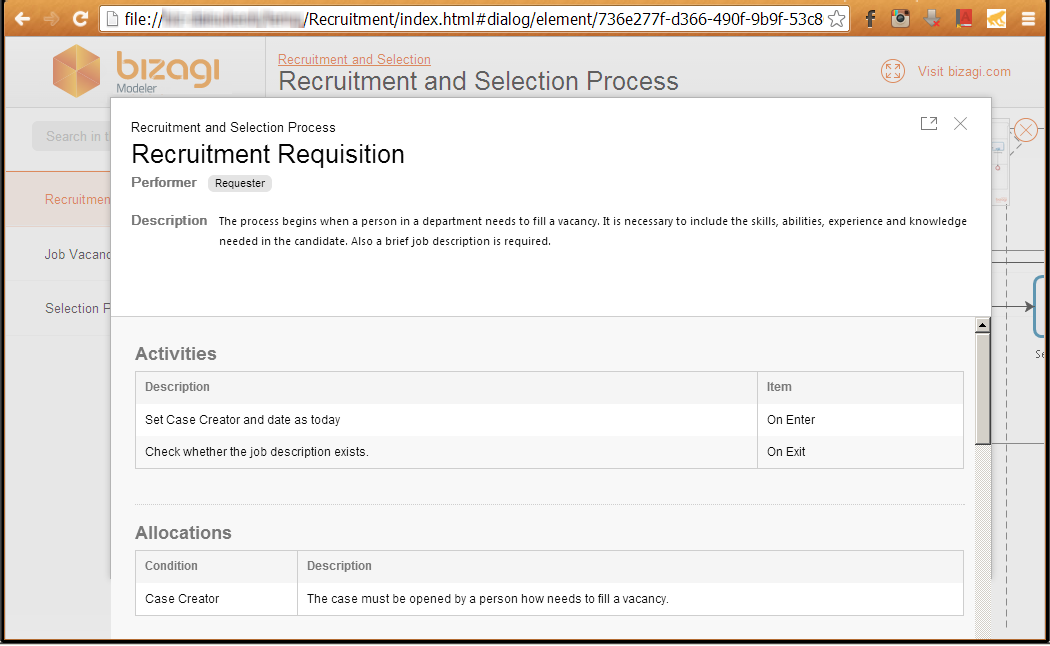The height and width of the screenshot is (646, 1050).
Task: Click the Bizagi Modeler logo
Action: pyautogui.click(x=136, y=70)
